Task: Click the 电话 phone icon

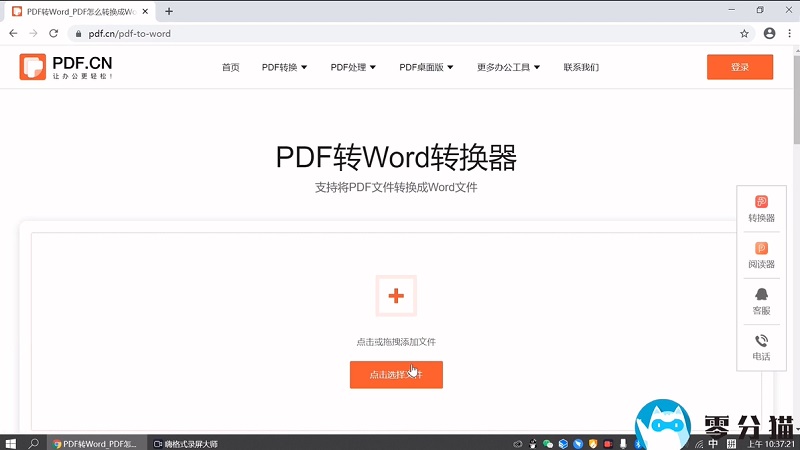Action: pyautogui.click(x=761, y=346)
